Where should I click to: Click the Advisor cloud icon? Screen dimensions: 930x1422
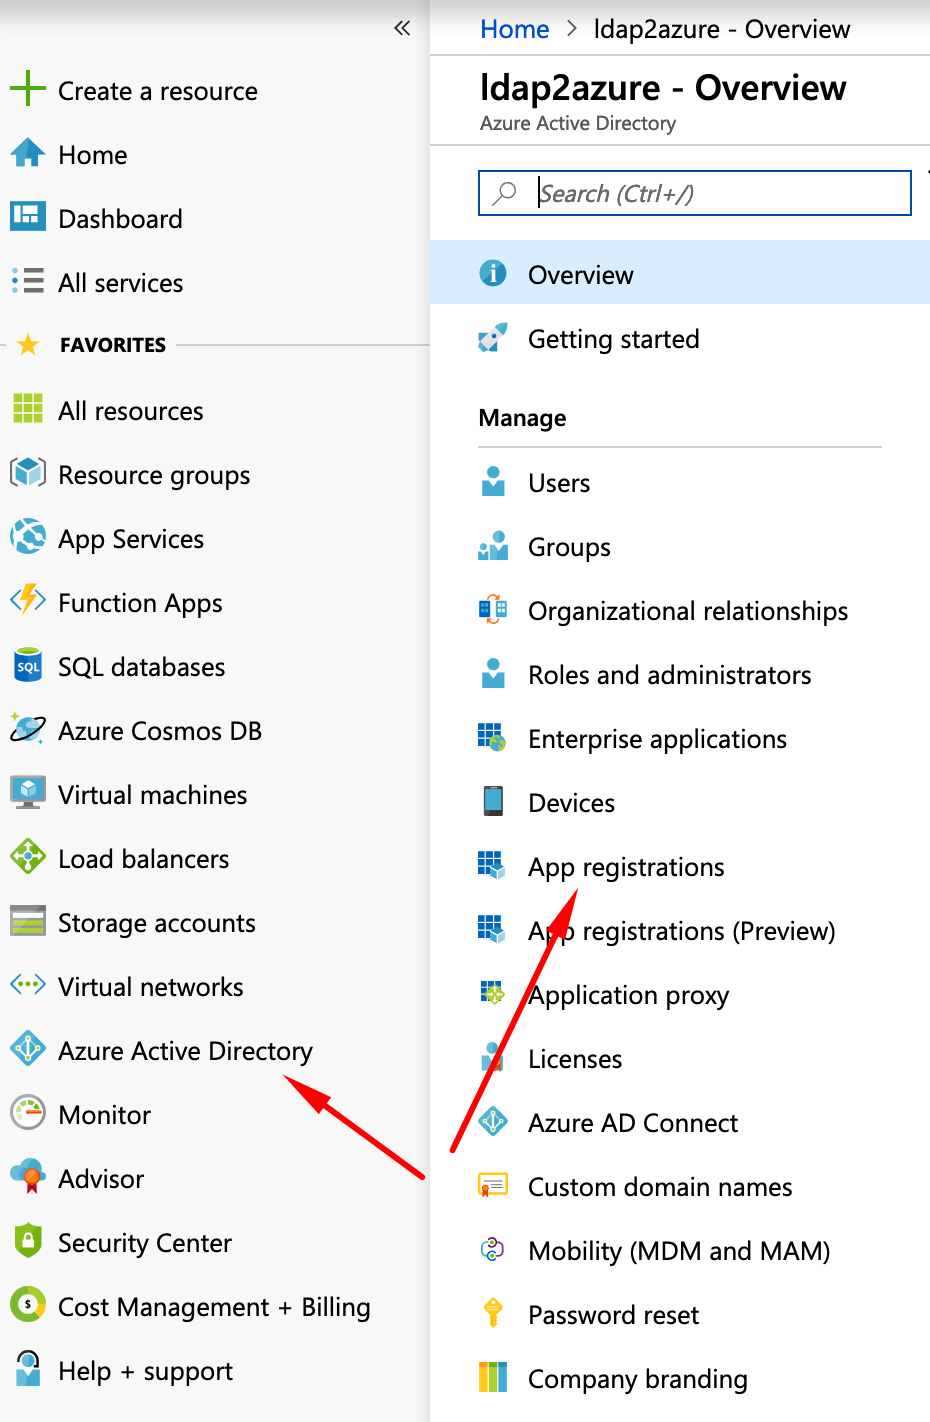tap(28, 1176)
